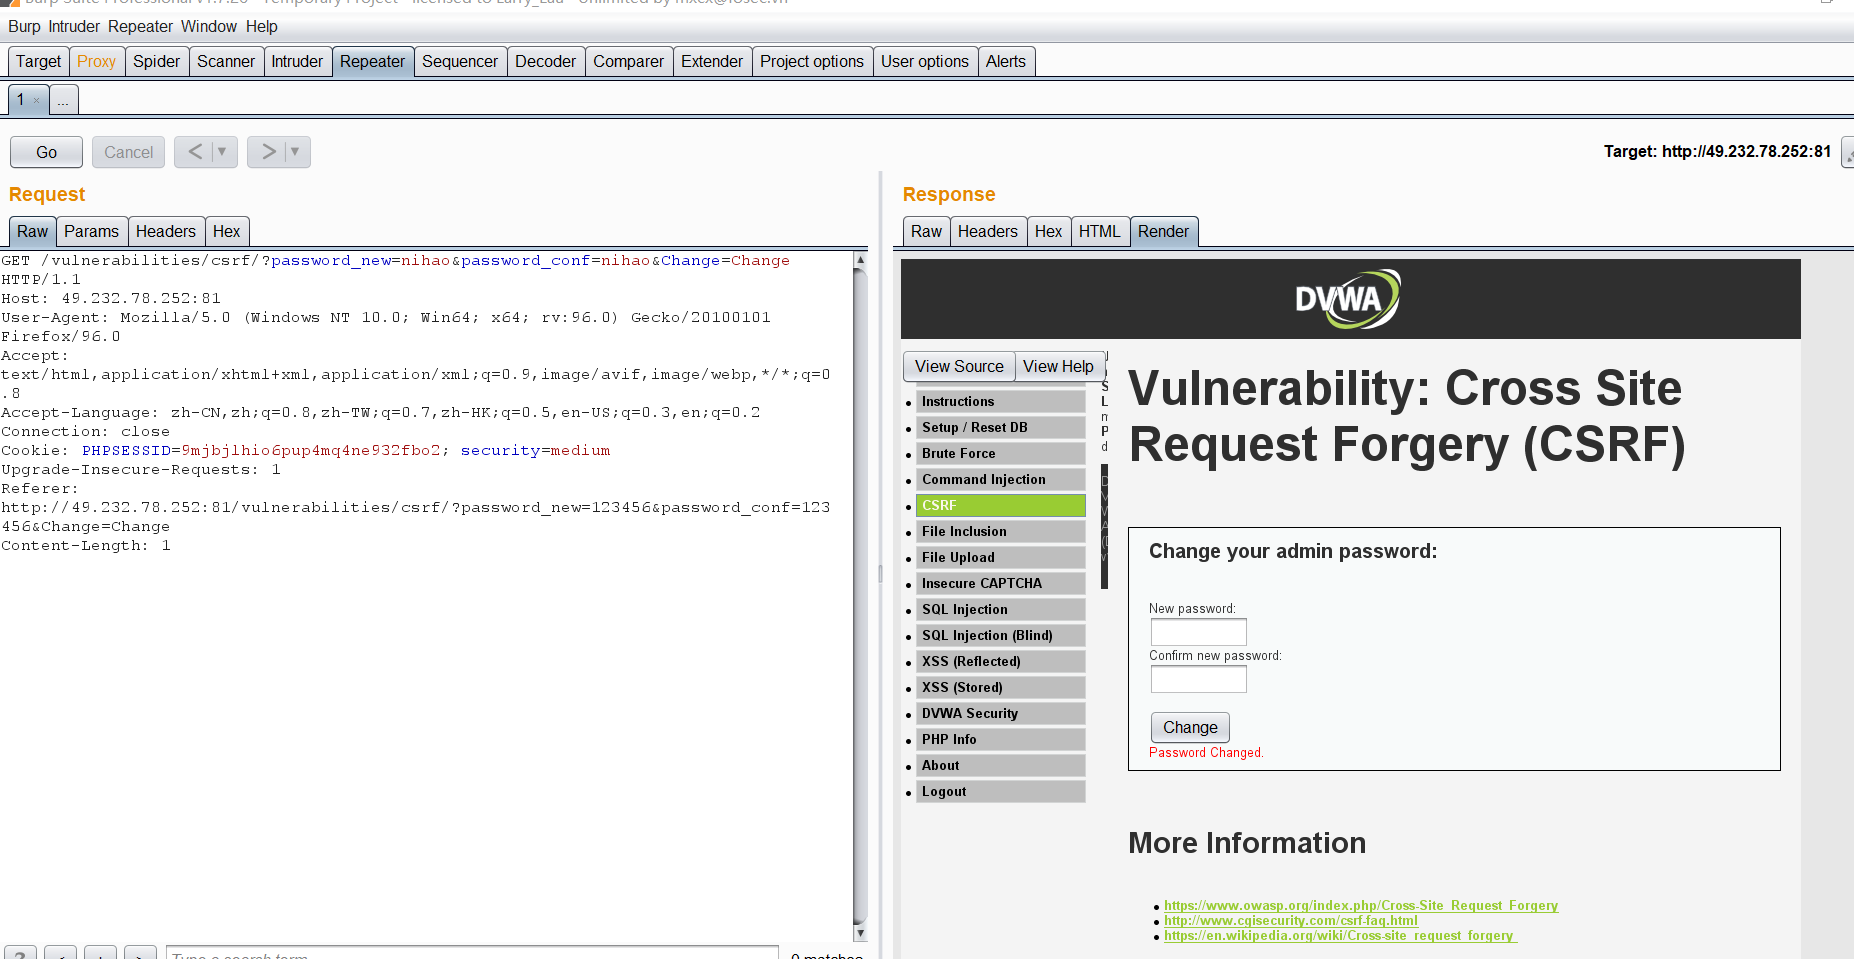Open the OWASP Cross-Site Request Forgery link
1854x959 pixels.
click(x=1361, y=906)
